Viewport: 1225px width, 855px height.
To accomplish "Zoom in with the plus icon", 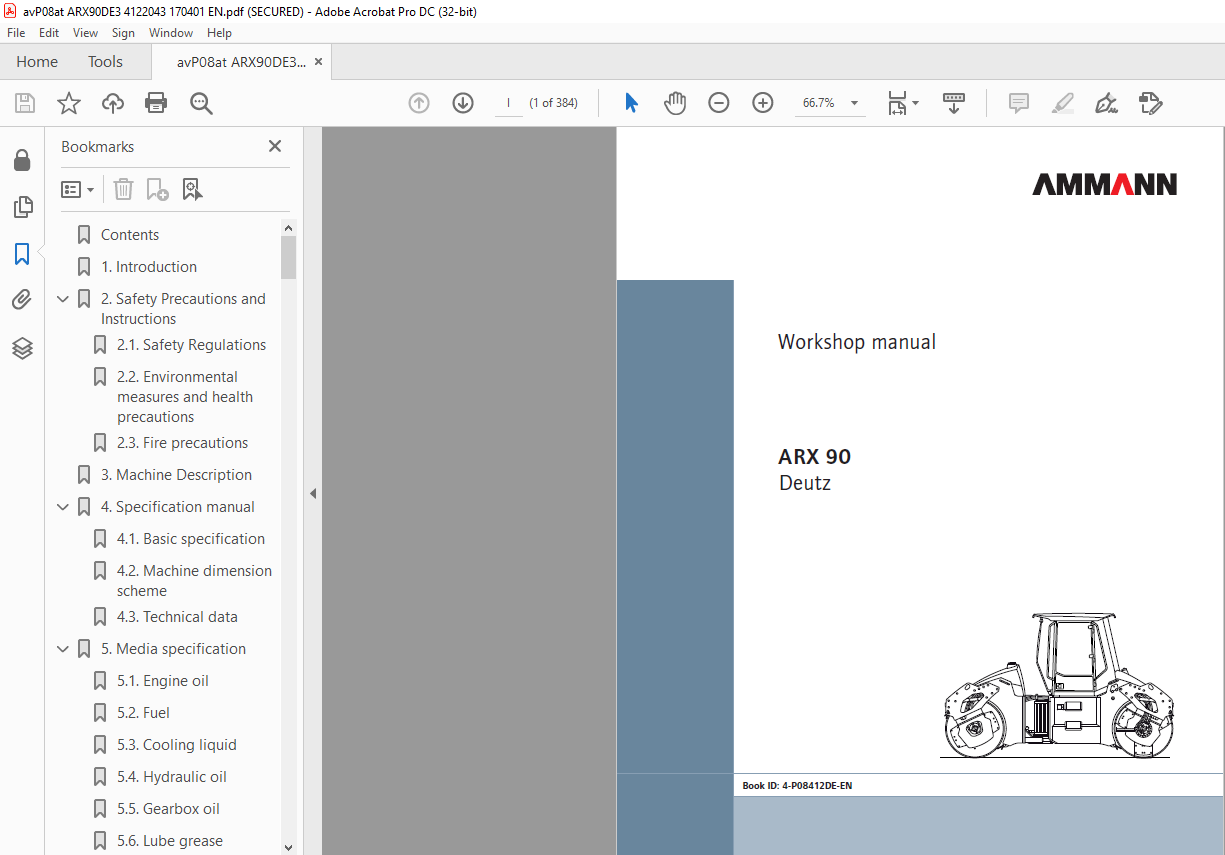I will click(763, 103).
